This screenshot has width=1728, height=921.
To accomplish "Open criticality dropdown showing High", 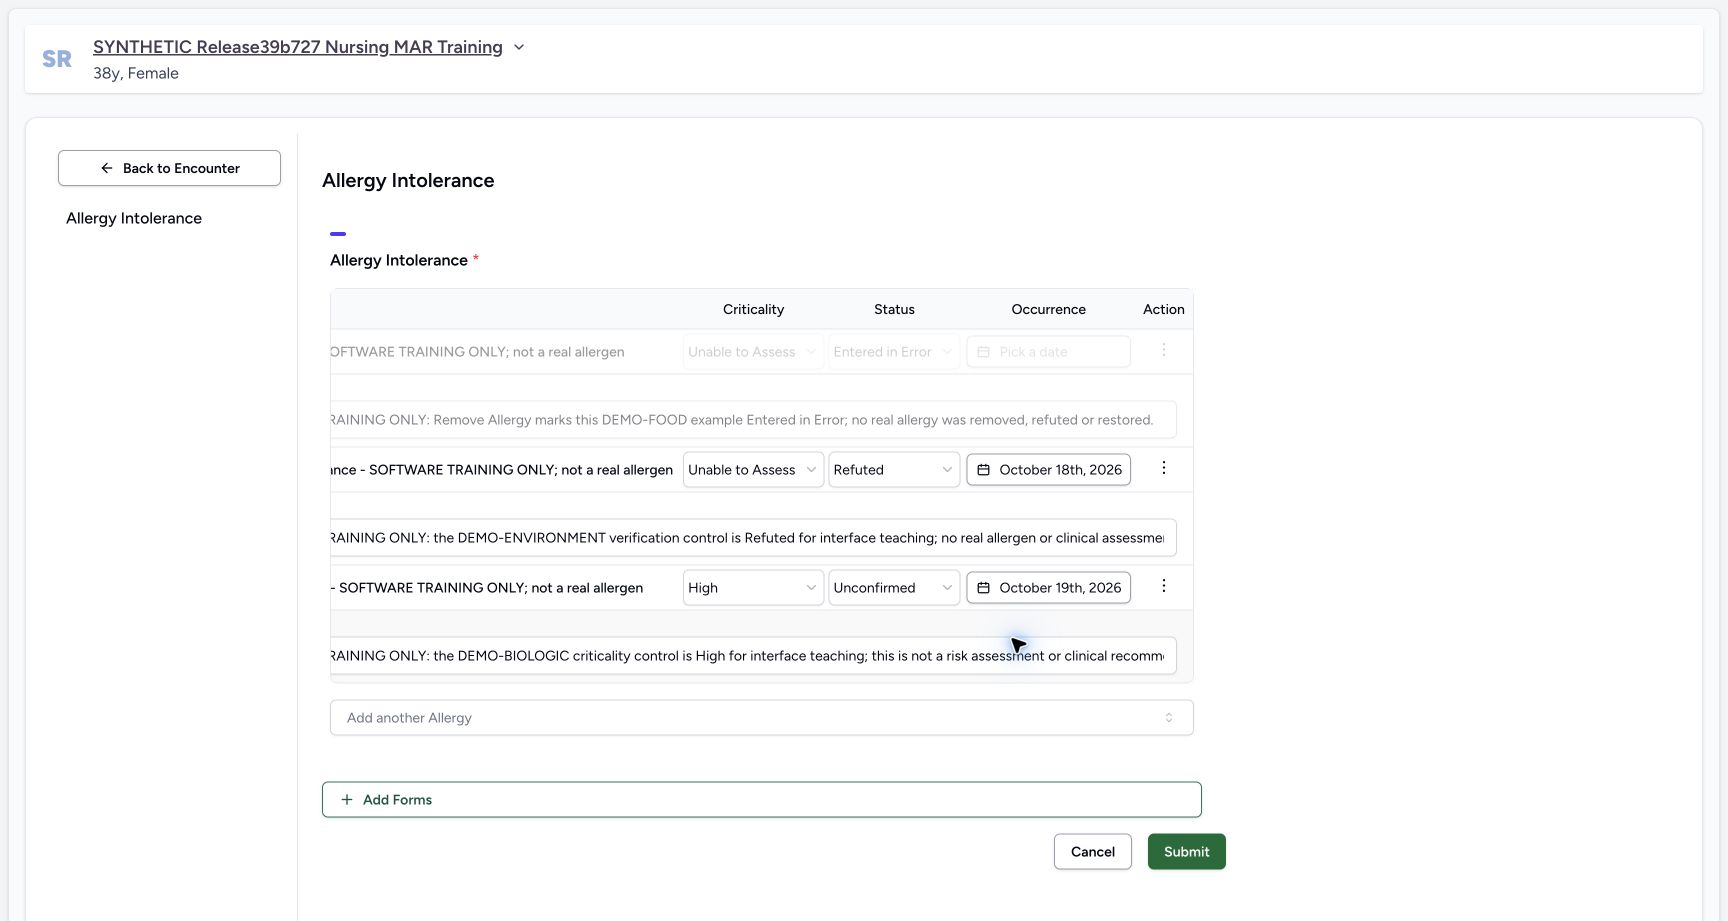I will (753, 587).
